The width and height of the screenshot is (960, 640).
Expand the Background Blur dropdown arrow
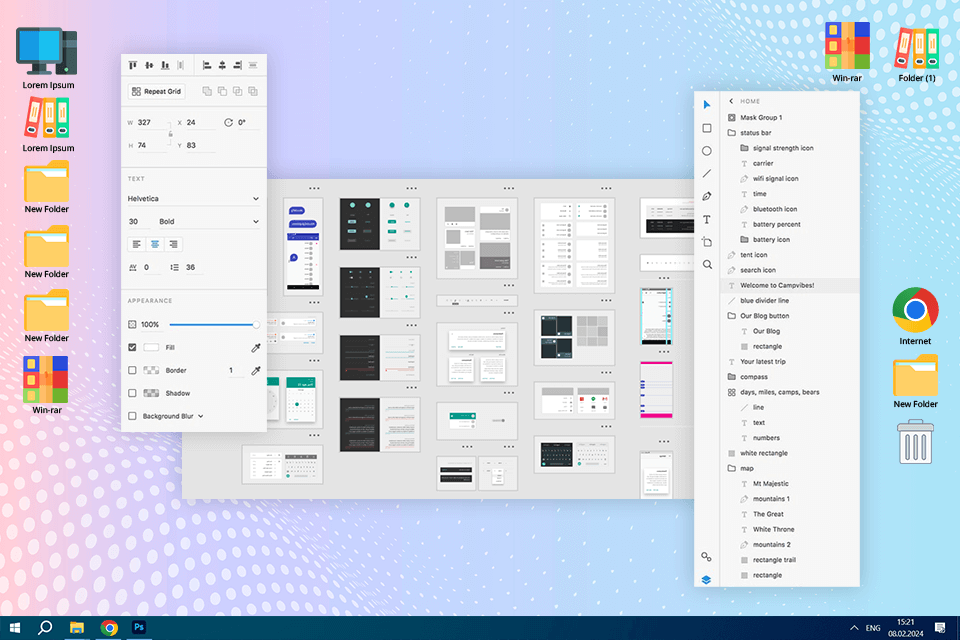201,416
